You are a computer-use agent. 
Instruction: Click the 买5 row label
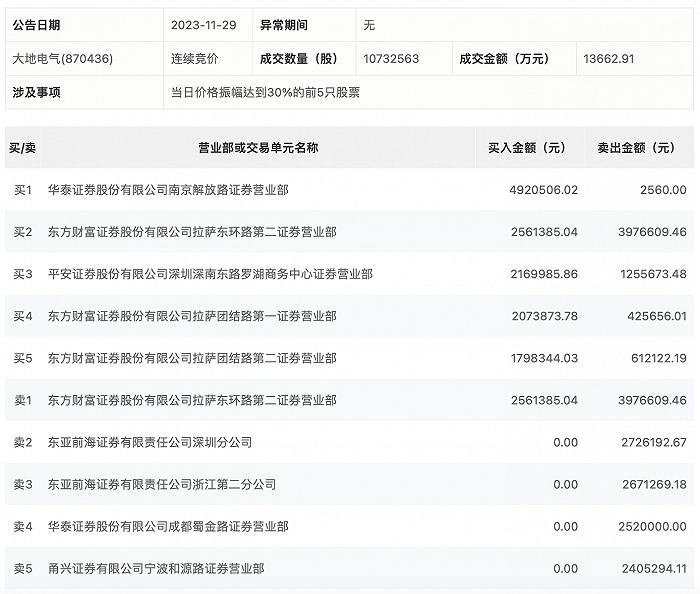coord(23,358)
